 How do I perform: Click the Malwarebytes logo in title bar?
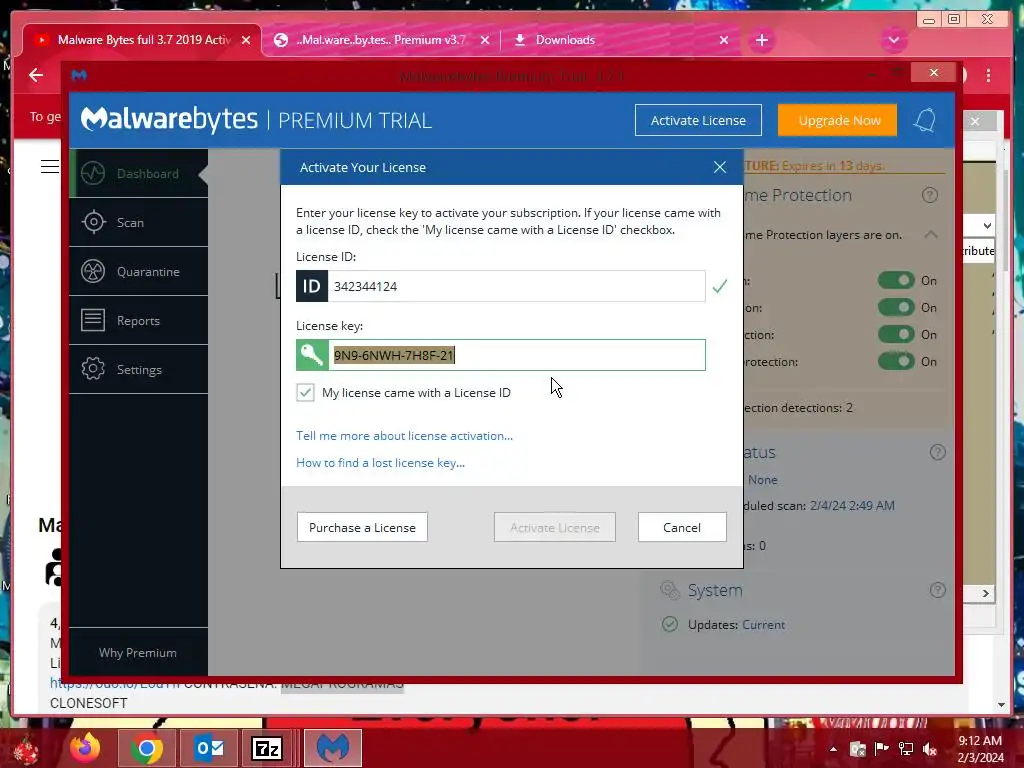(x=79, y=76)
